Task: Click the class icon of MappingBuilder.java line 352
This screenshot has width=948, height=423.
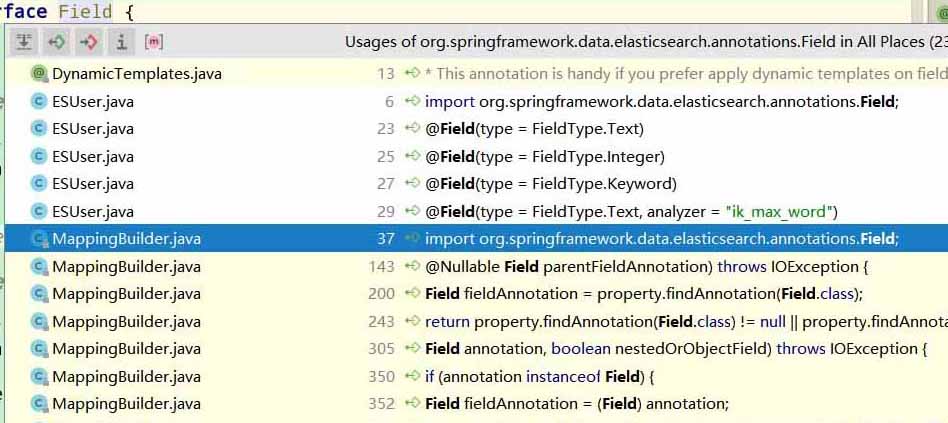Action: click(x=40, y=404)
